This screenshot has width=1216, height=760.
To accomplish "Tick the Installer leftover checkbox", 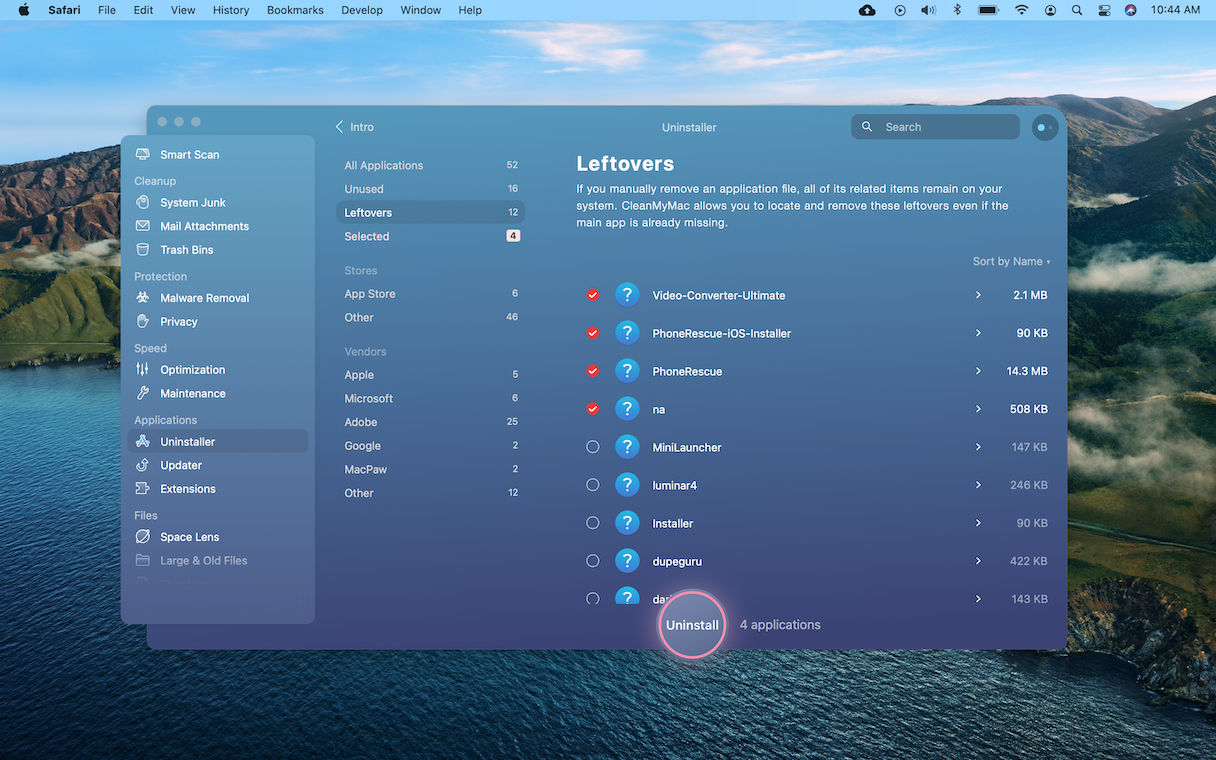I will [593, 523].
